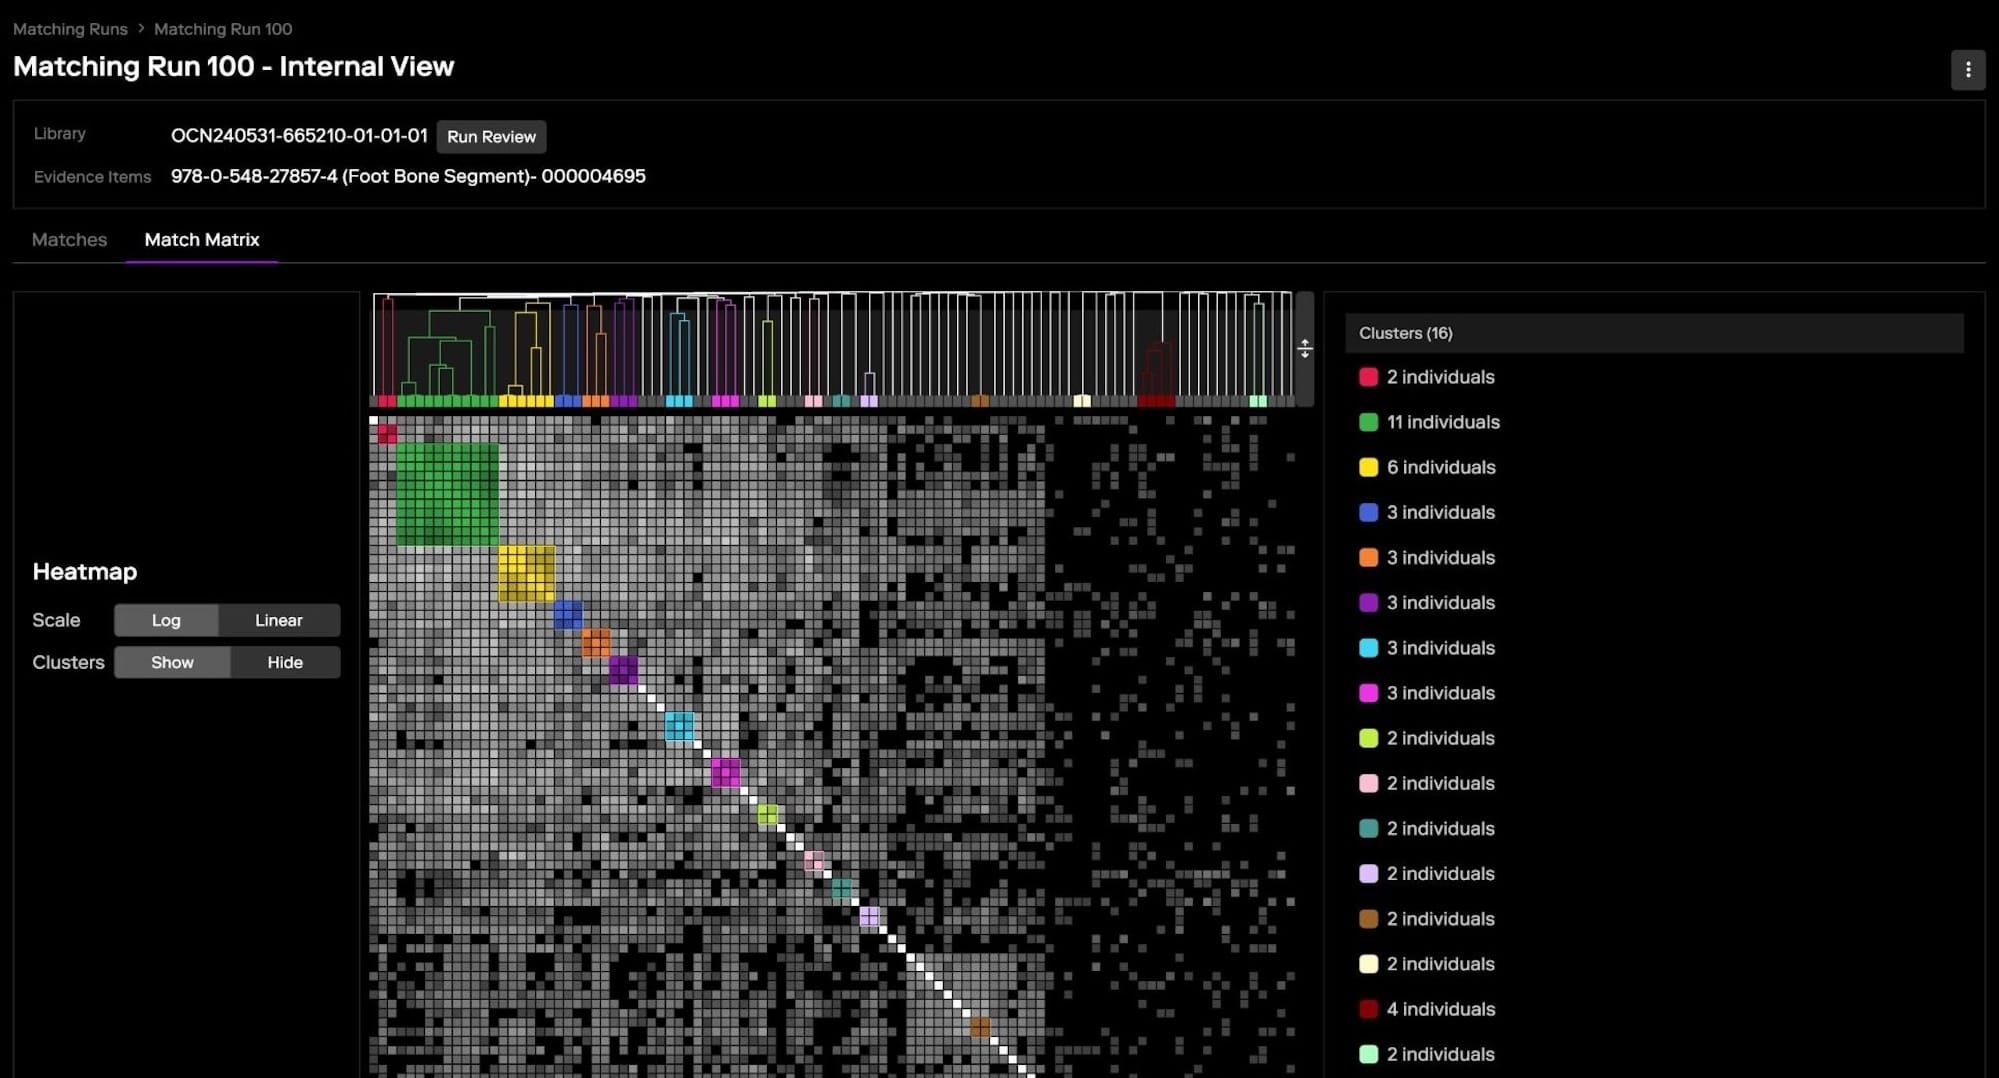Pick the blue 3 individuals cluster
Screen dimensions: 1999x1078
[1440, 512]
